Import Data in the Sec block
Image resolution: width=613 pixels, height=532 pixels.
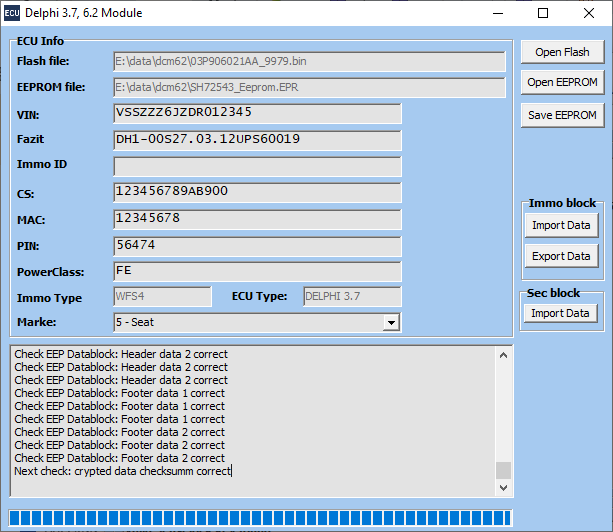pyautogui.click(x=561, y=313)
